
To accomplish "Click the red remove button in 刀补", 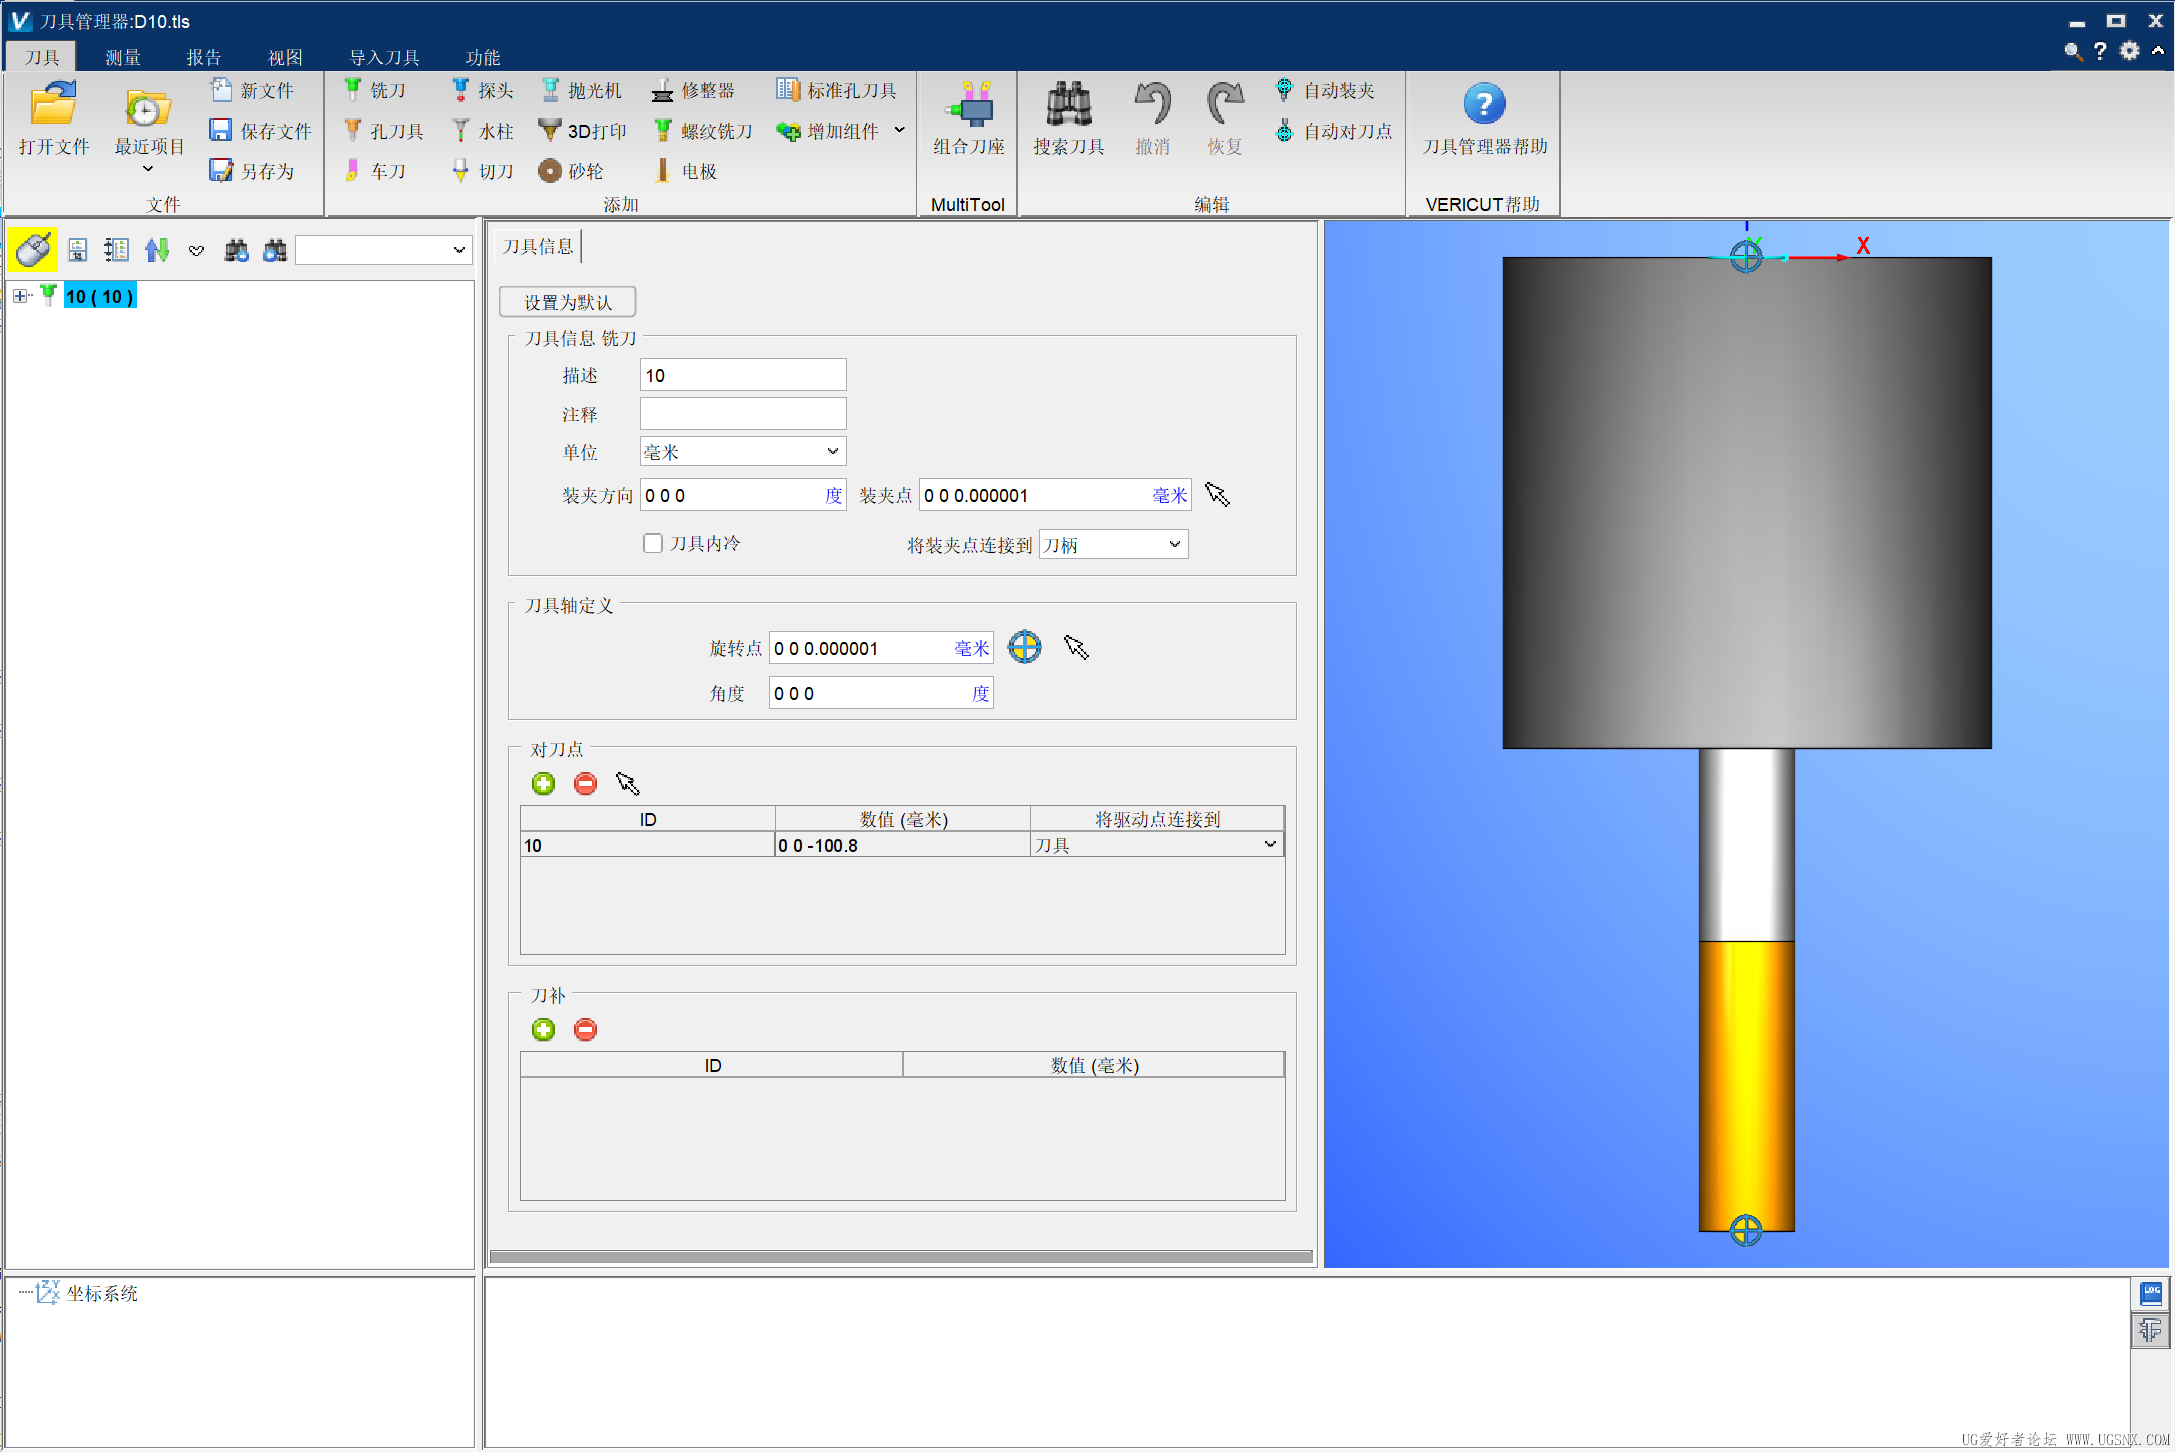I will (585, 1030).
